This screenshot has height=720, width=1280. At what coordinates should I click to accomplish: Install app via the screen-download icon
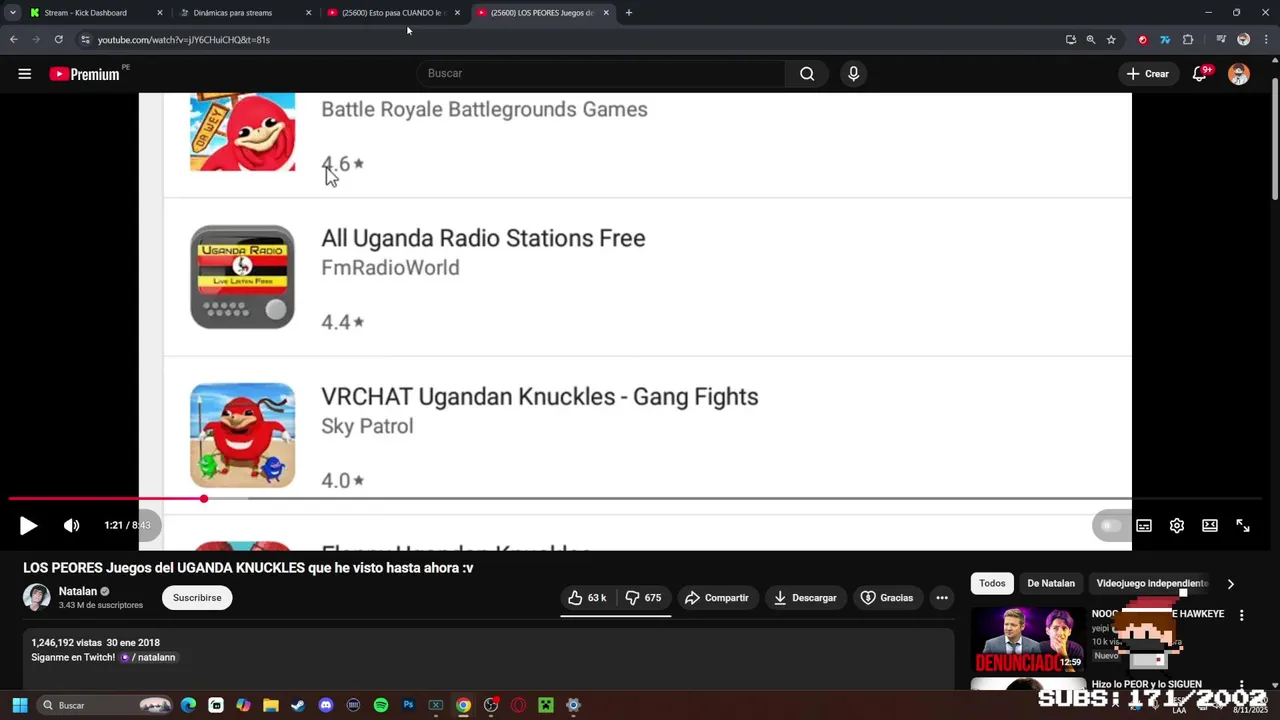[1071, 40]
